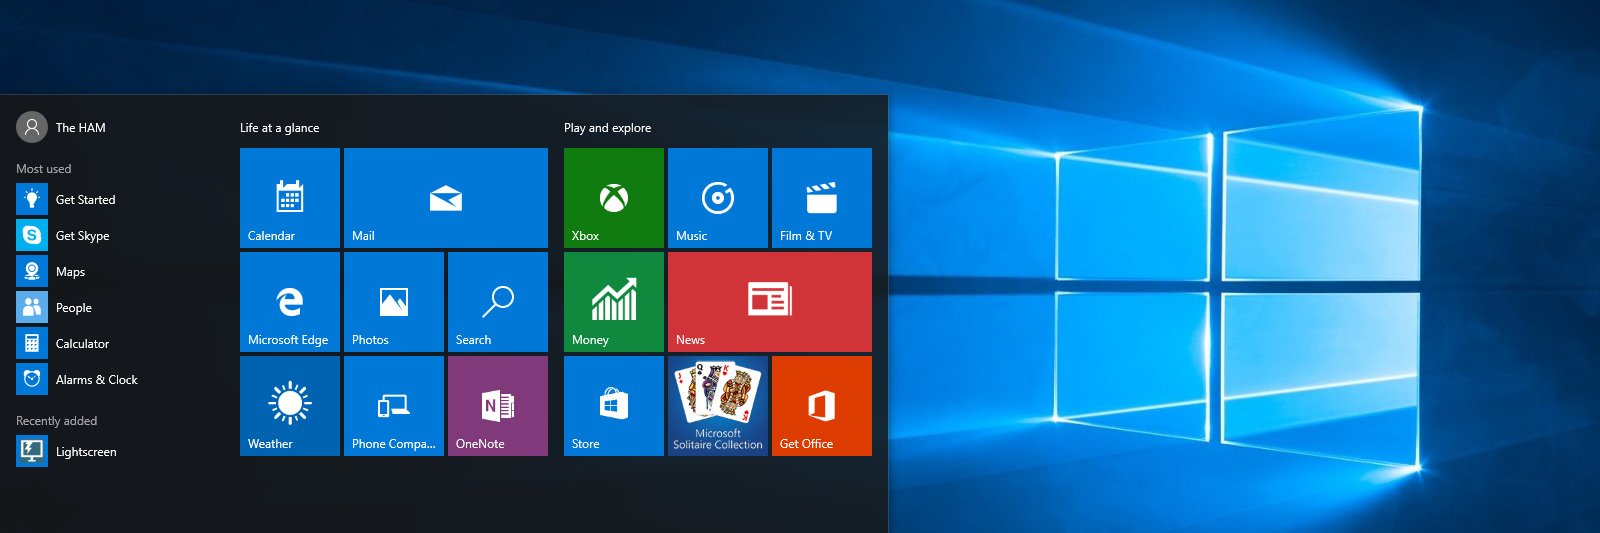Screen dimensions: 1600x533
Task: Select Lightscreen label under Recently added
Action: coord(86,452)
